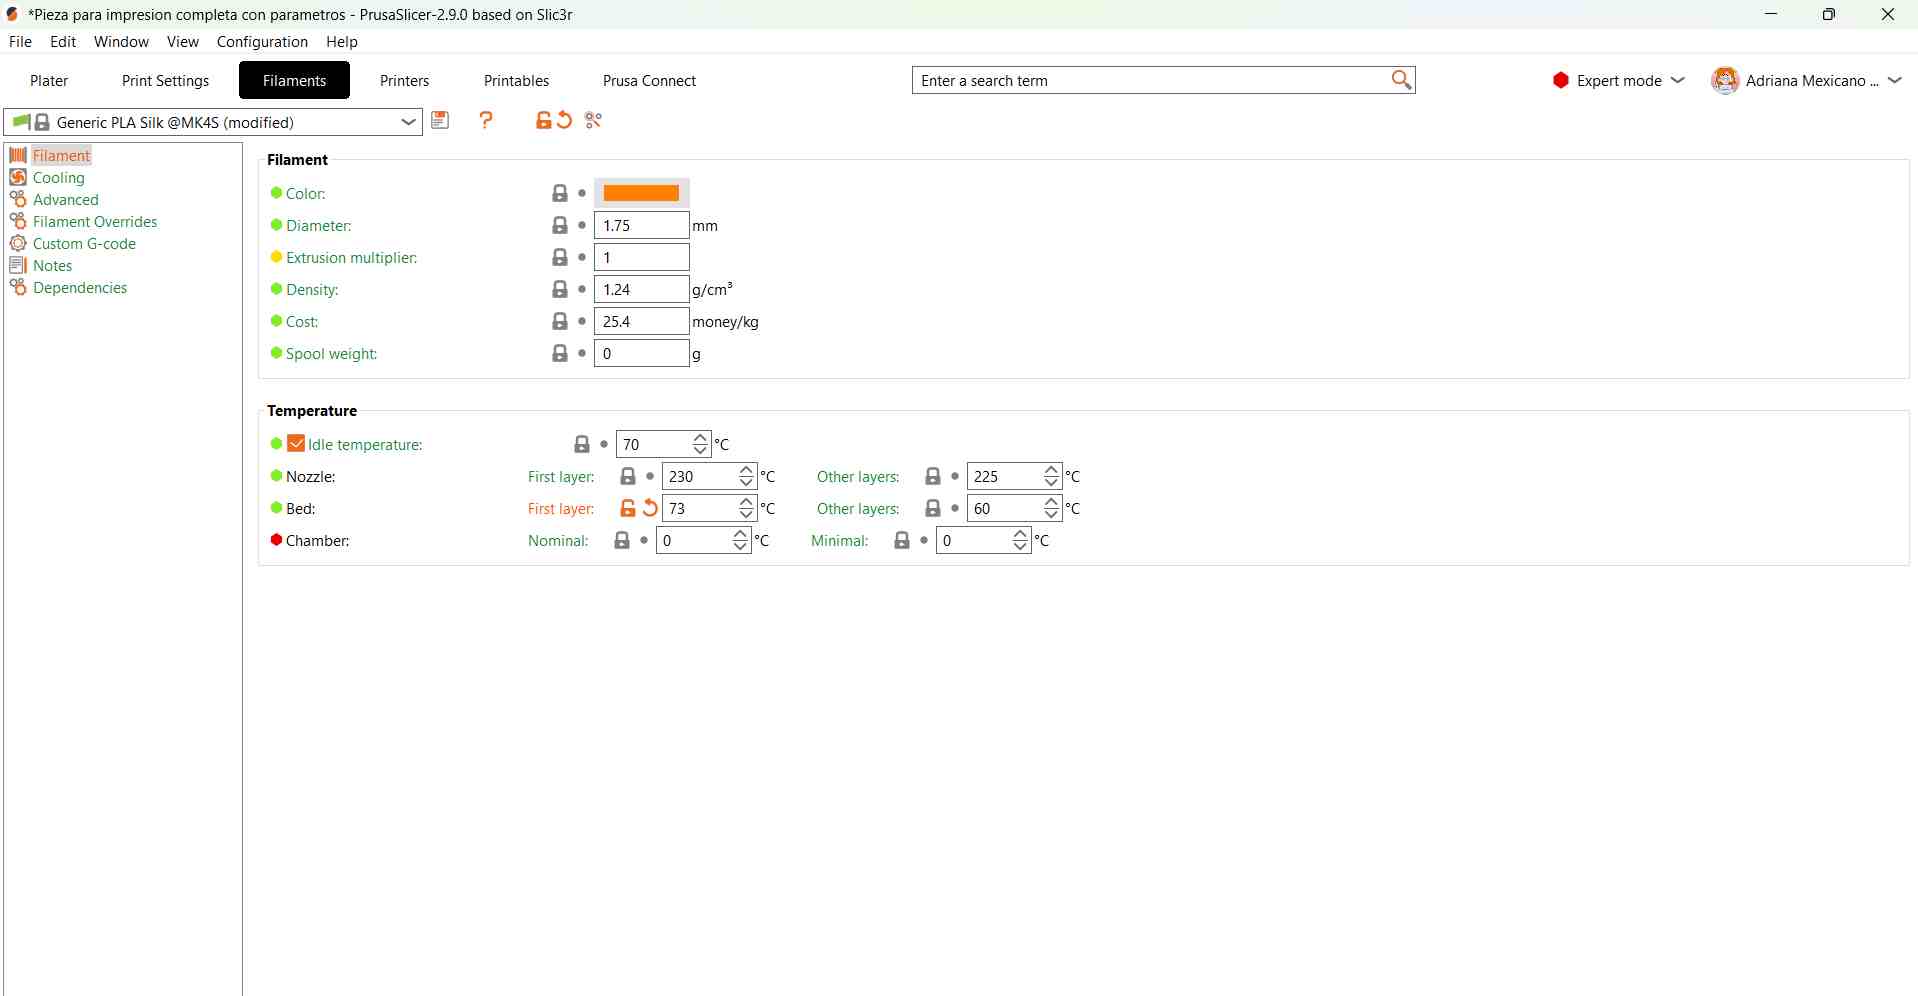Image resolution: width=1918 pixels, height=996 pixels.
Task: Open the View menu
Action: tap(183, 42)
